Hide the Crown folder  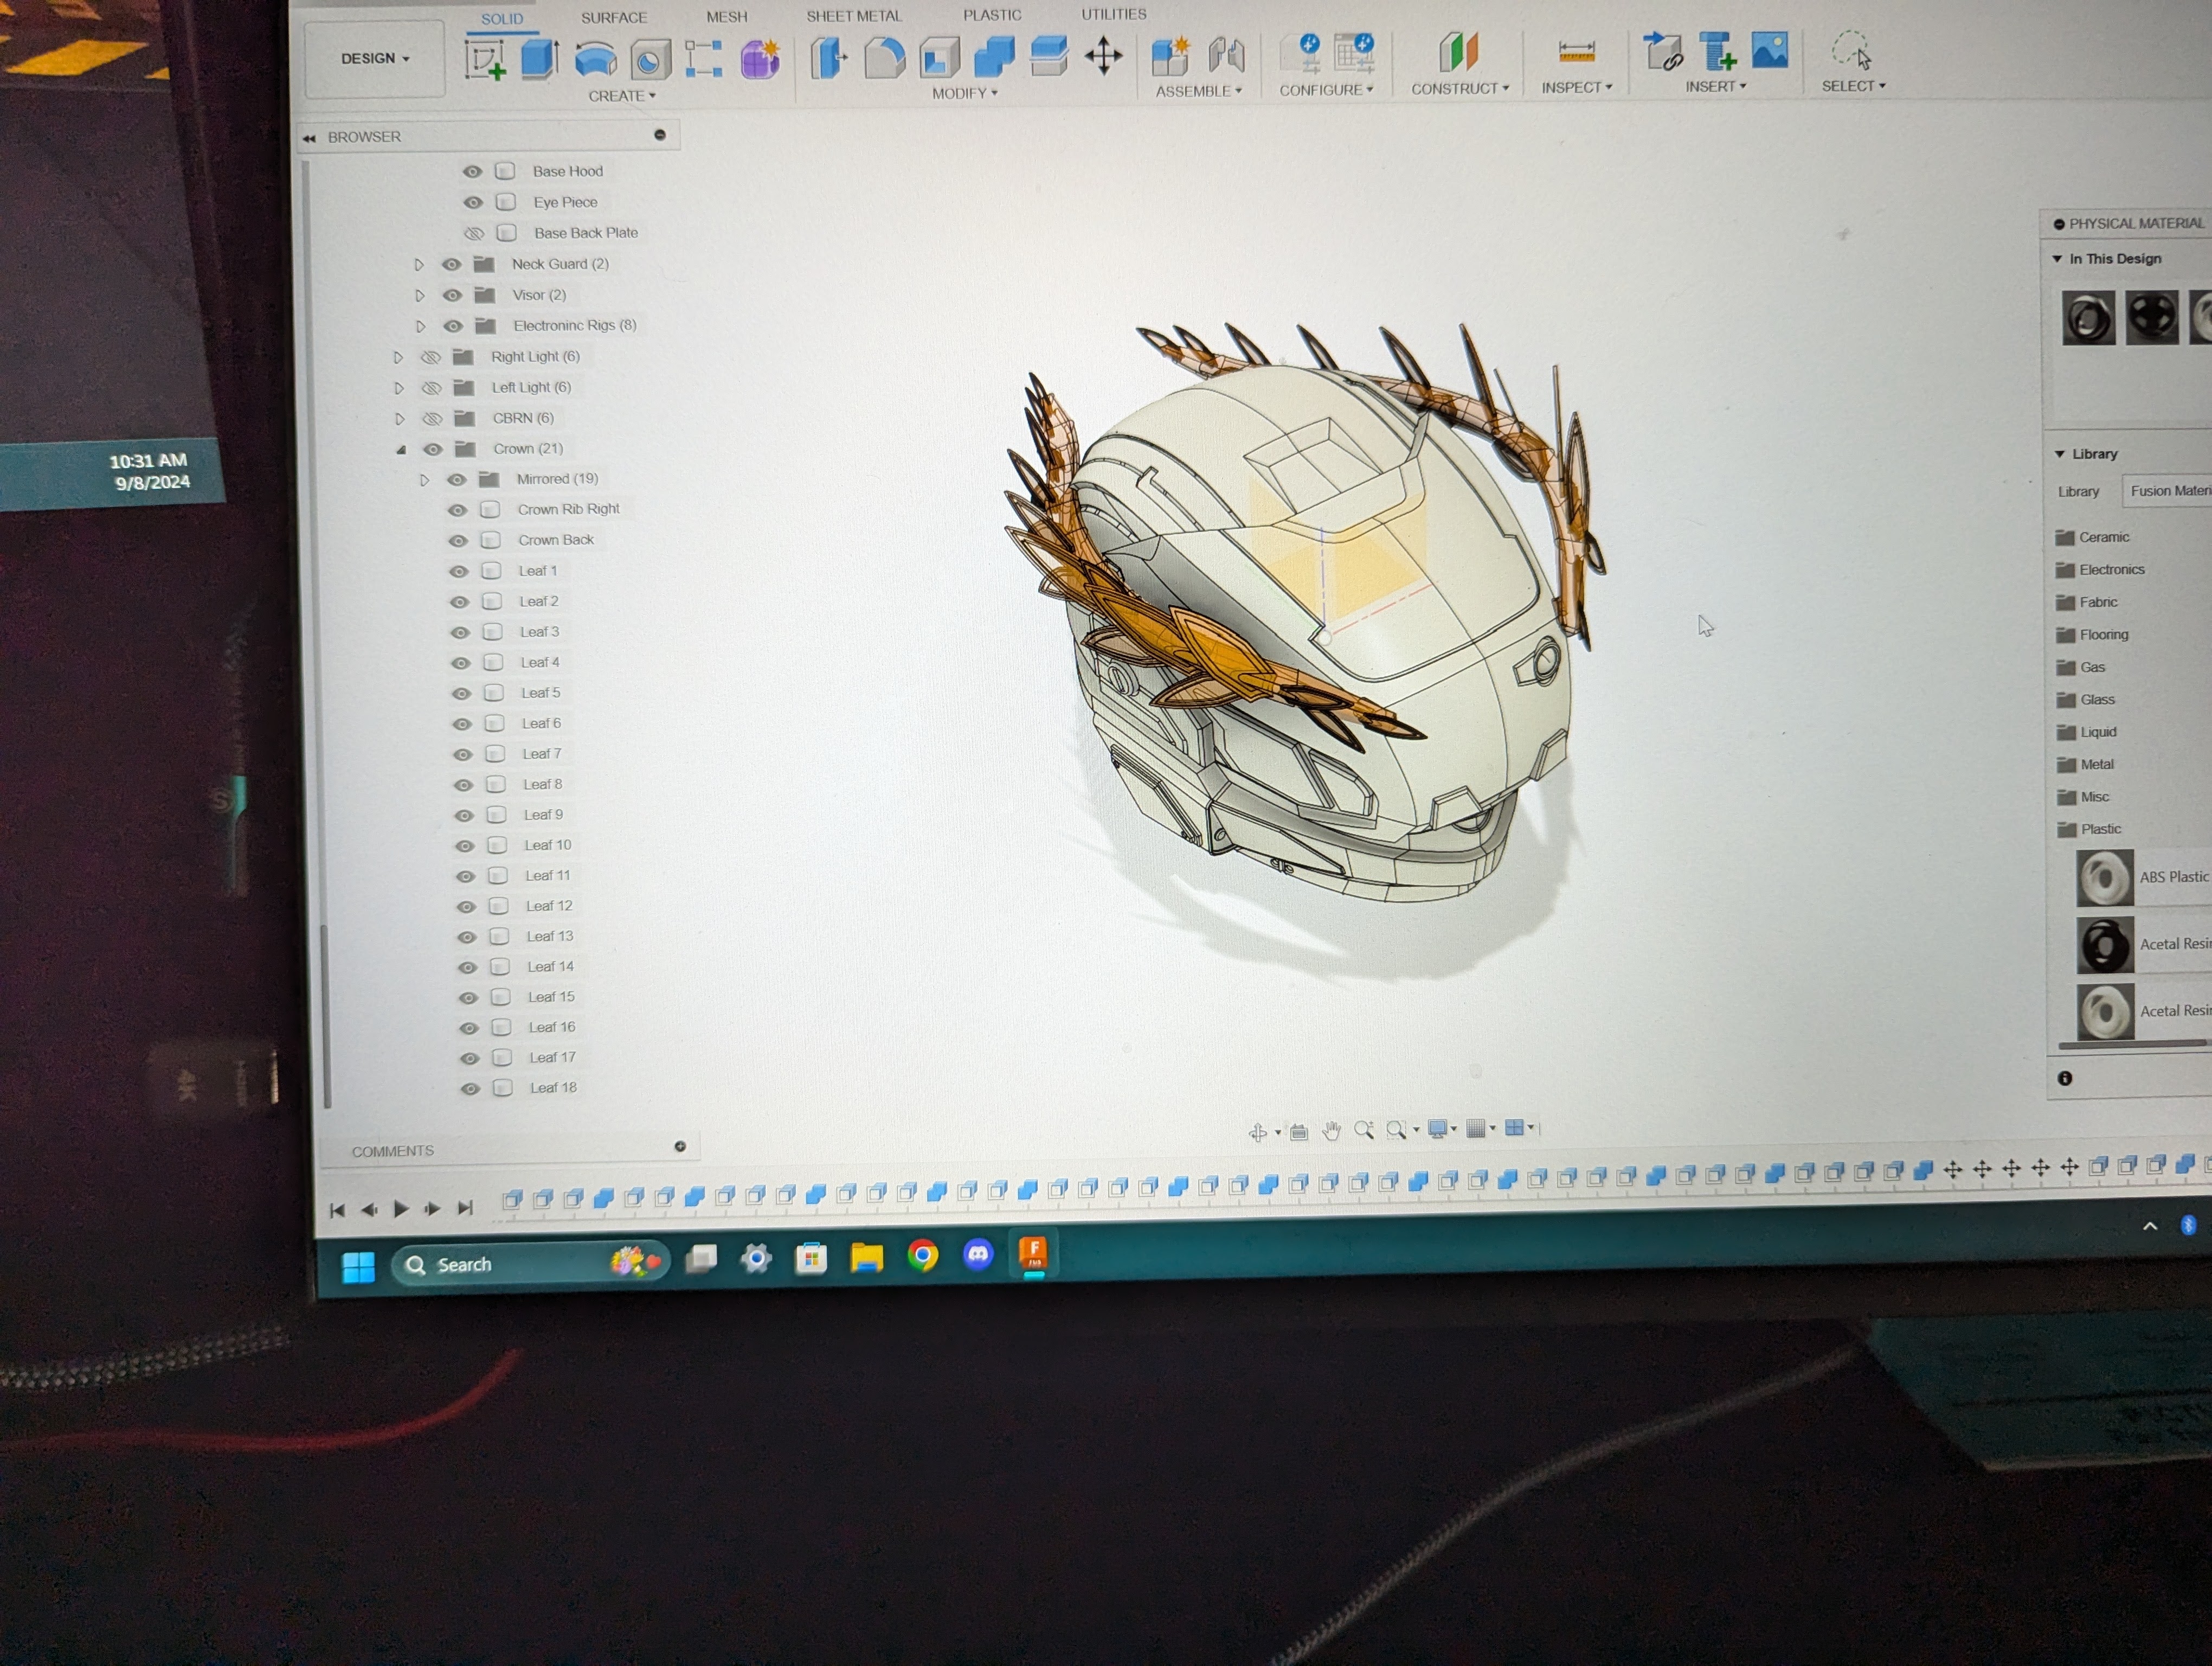[x=433, y=450]
